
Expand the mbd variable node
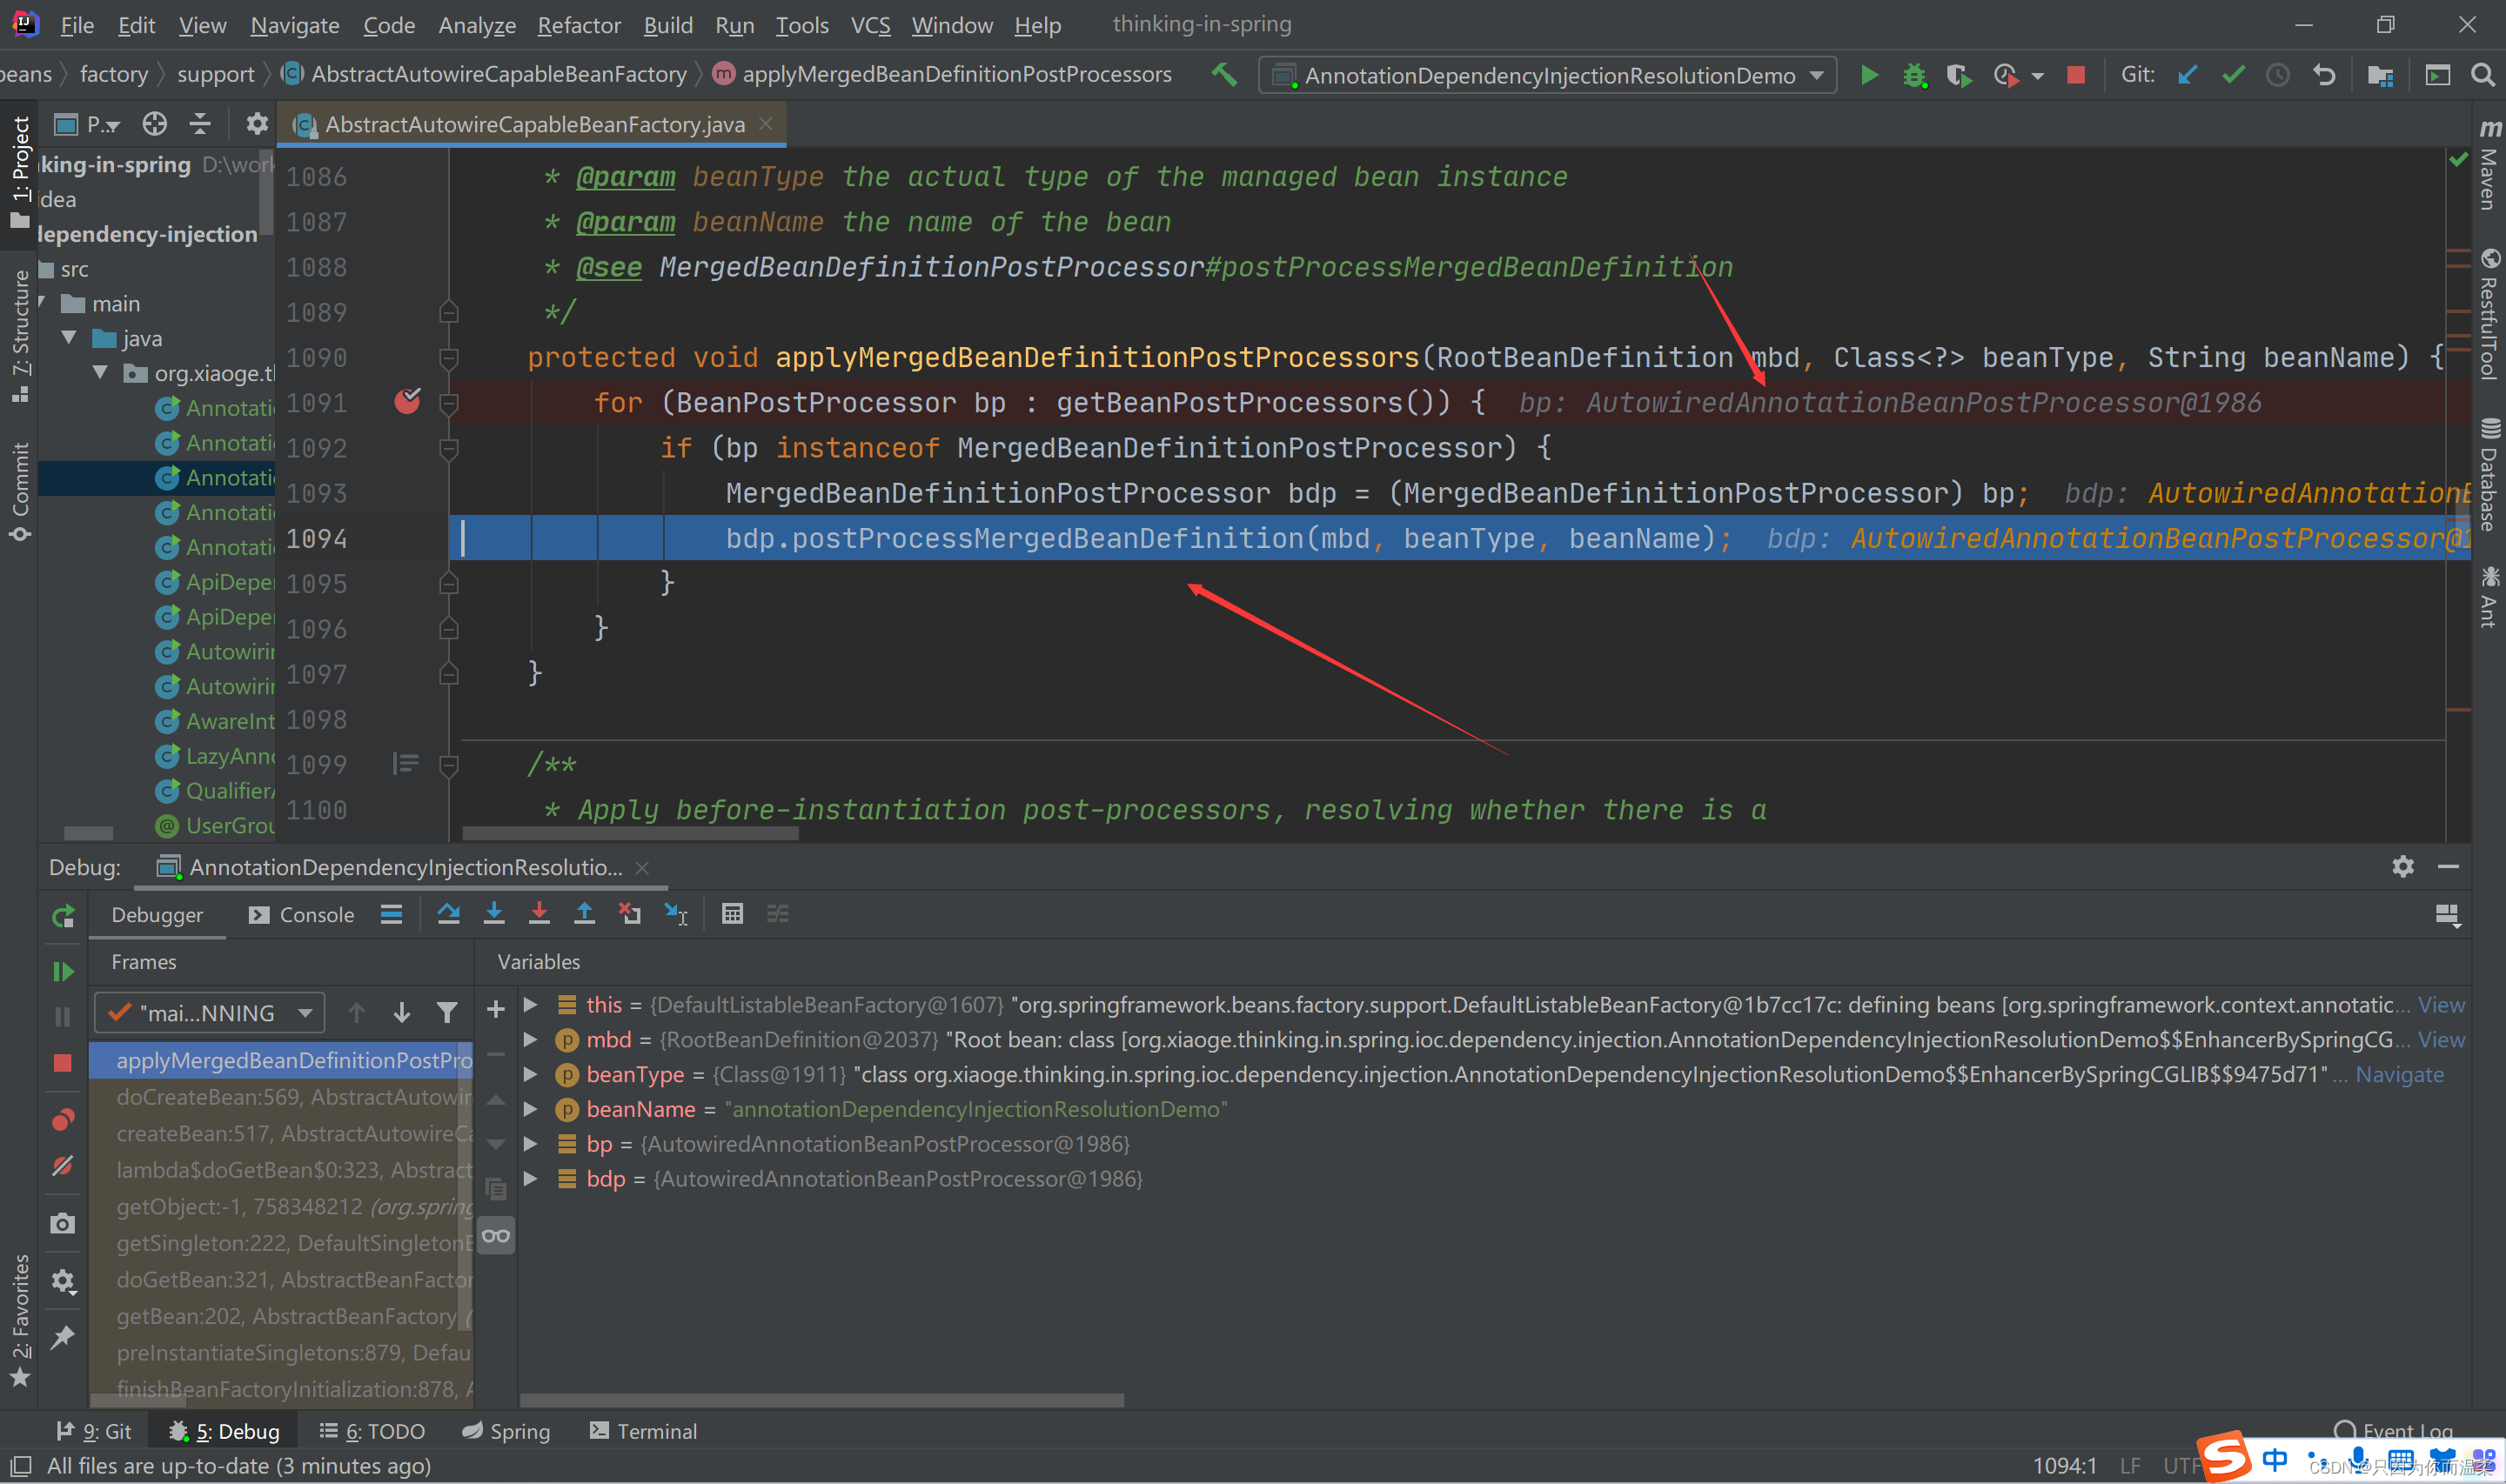click(531, 1040)
